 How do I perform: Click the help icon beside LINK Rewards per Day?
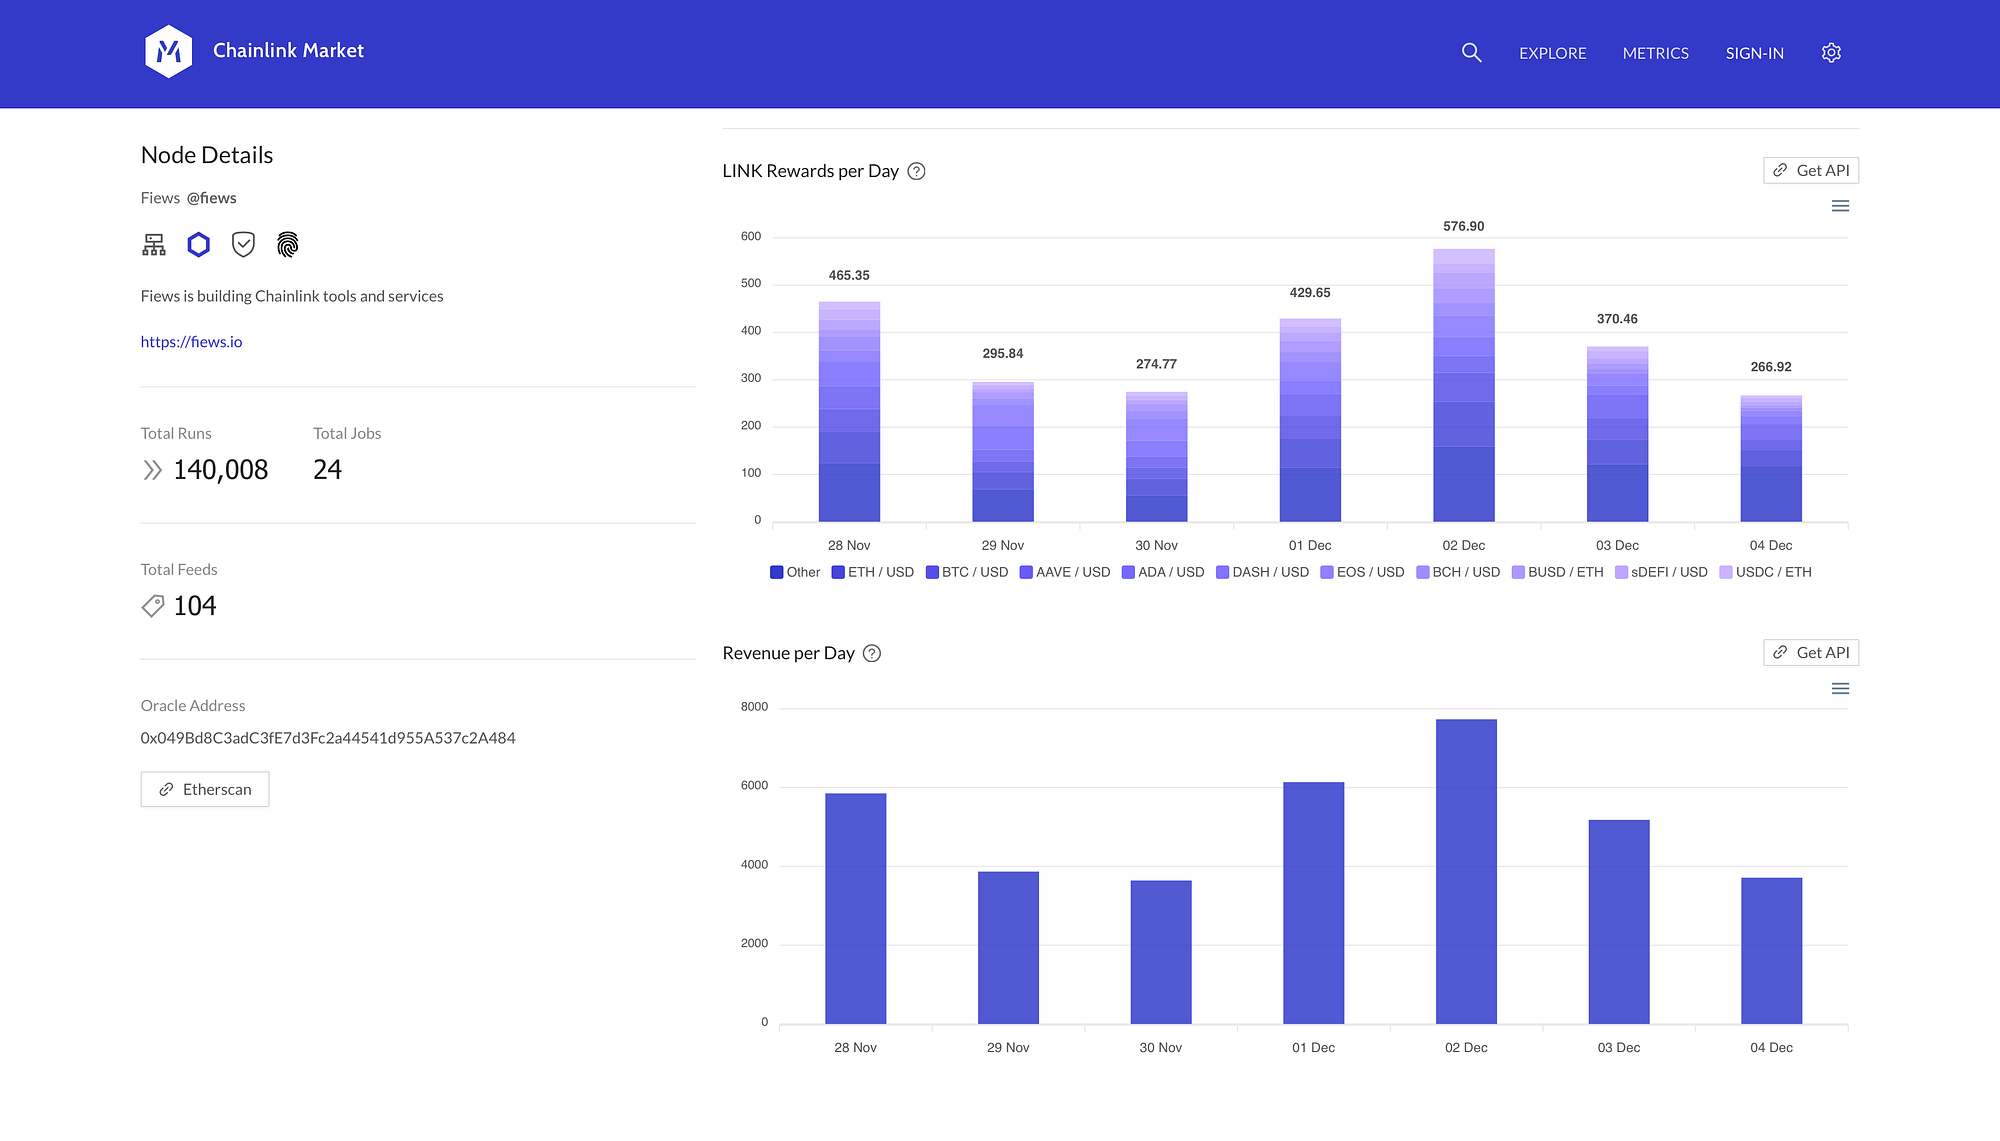click(916, 171)
